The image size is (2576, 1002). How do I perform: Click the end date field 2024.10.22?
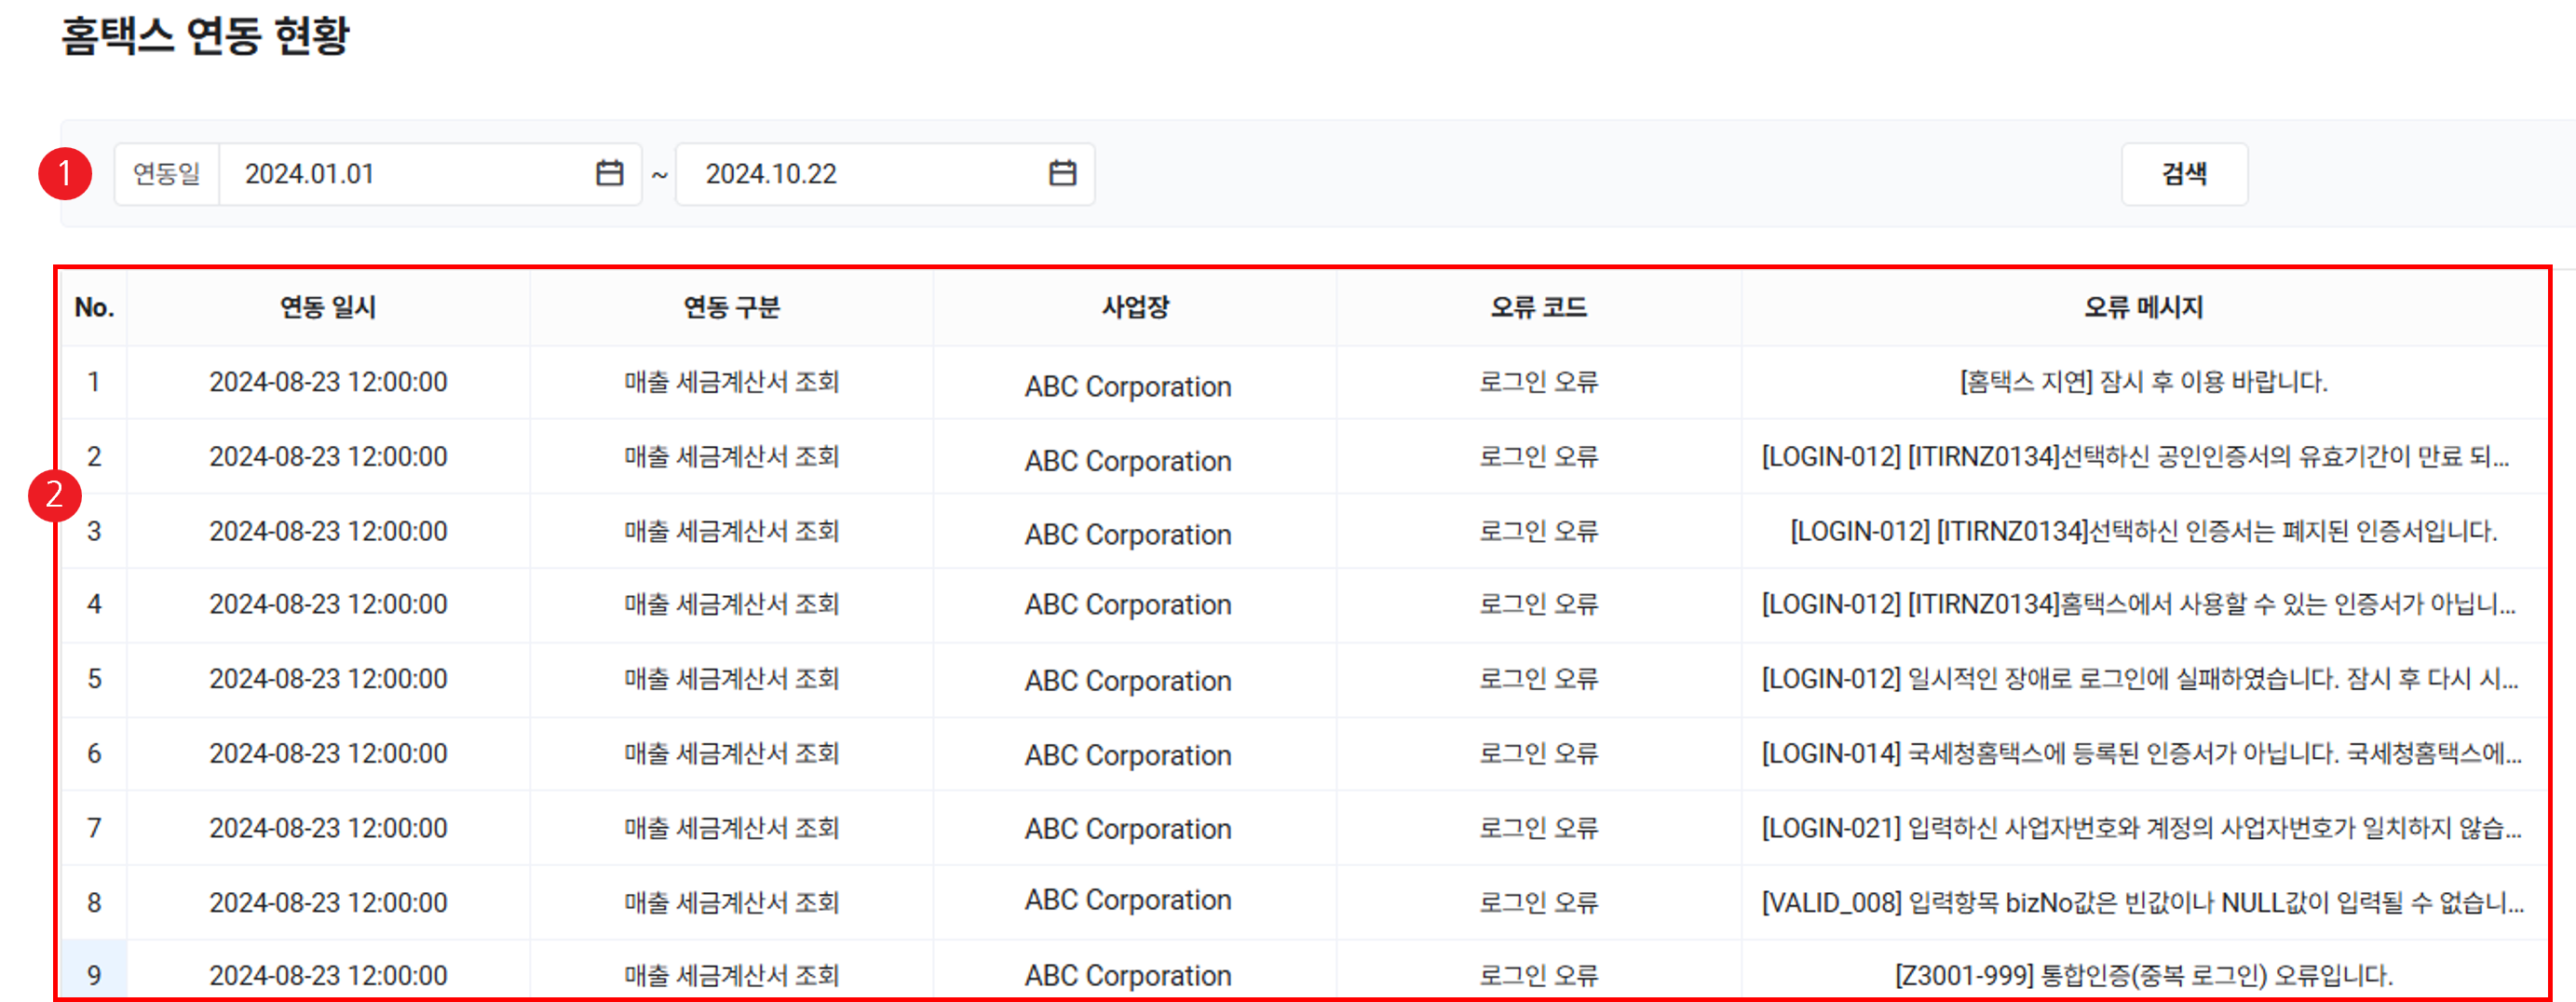pyautogui.click(x=860, y=174)
